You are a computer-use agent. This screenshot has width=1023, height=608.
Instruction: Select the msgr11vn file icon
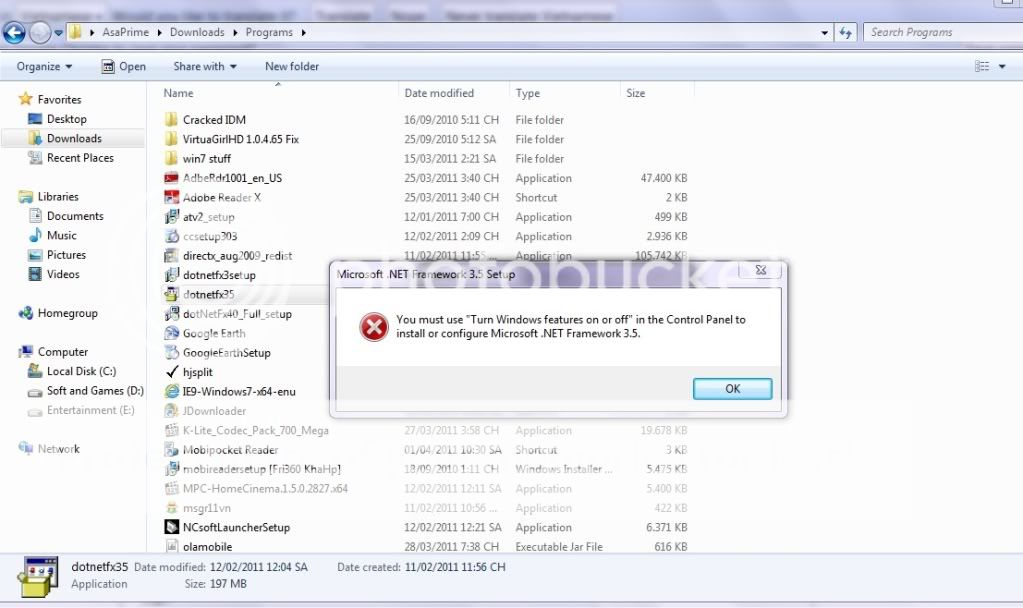point(171,508)
